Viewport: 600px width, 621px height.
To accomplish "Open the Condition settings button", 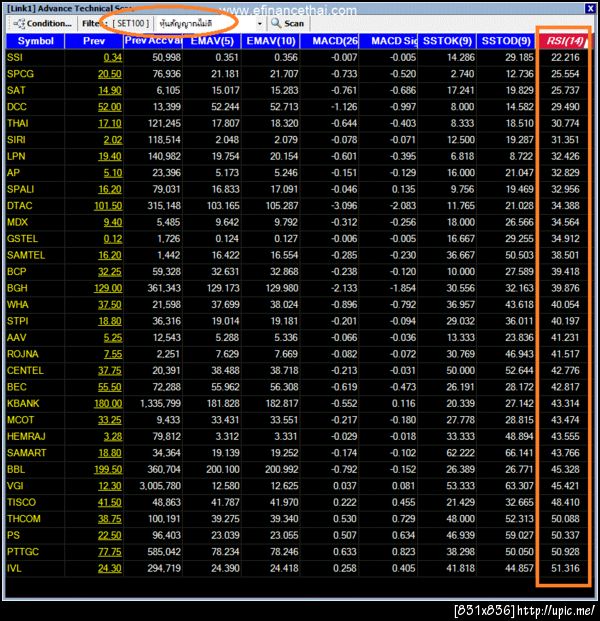I will pyautogui.click(x=42, y=24).
